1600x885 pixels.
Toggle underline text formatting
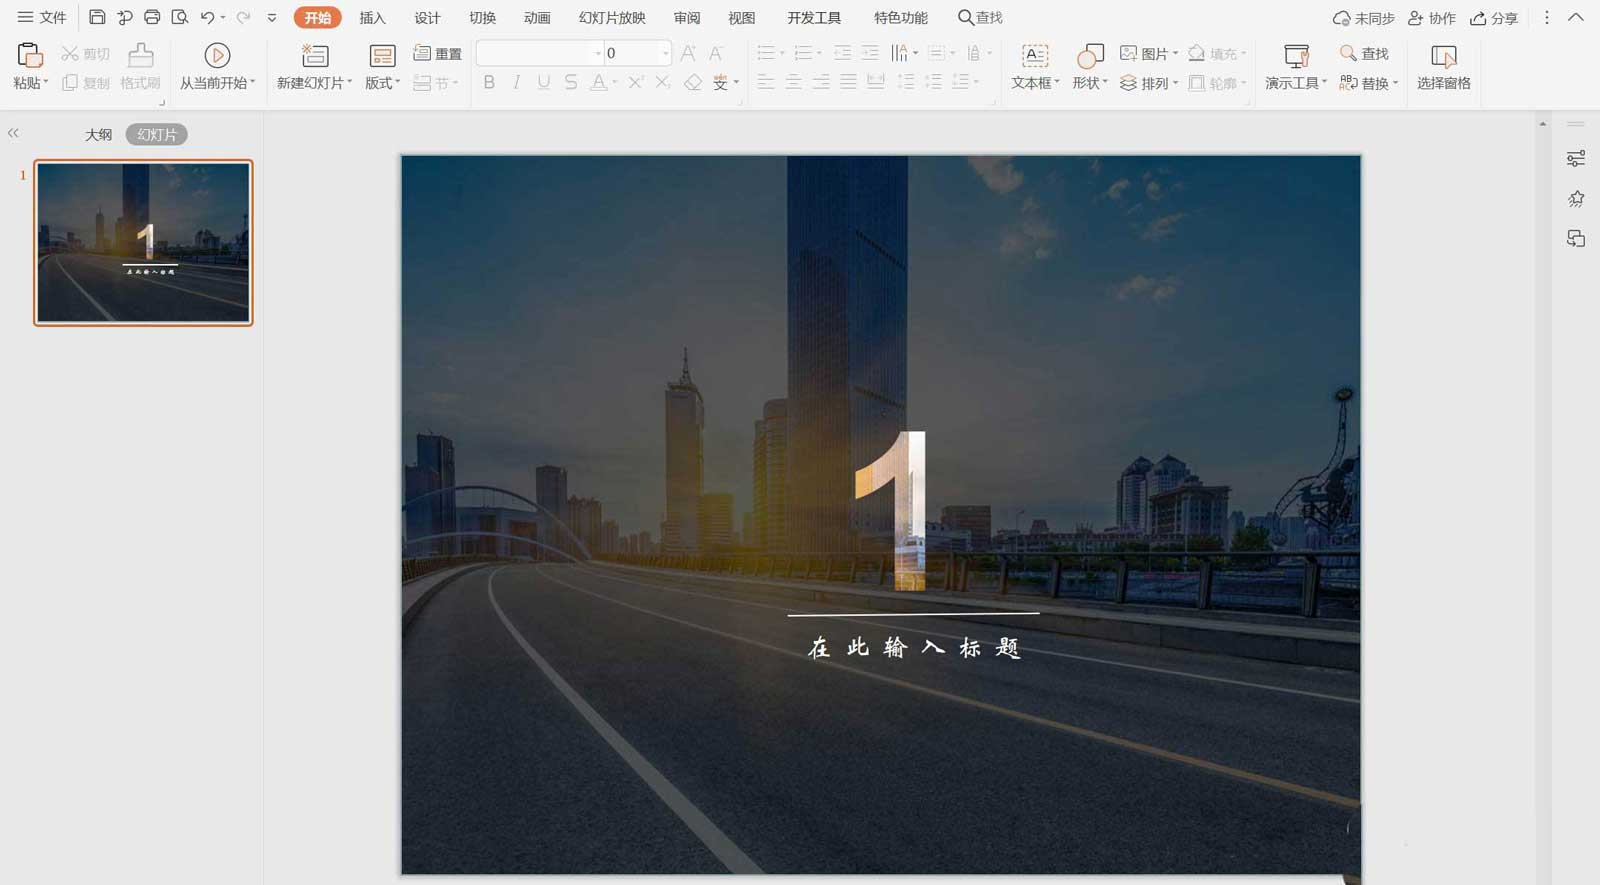pos(543,83)
